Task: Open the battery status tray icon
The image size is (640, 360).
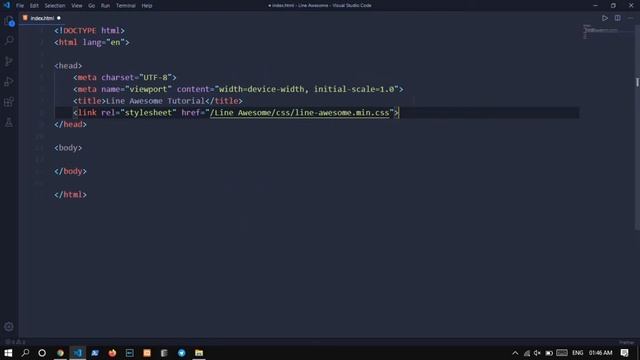Action: click(549, 353)
